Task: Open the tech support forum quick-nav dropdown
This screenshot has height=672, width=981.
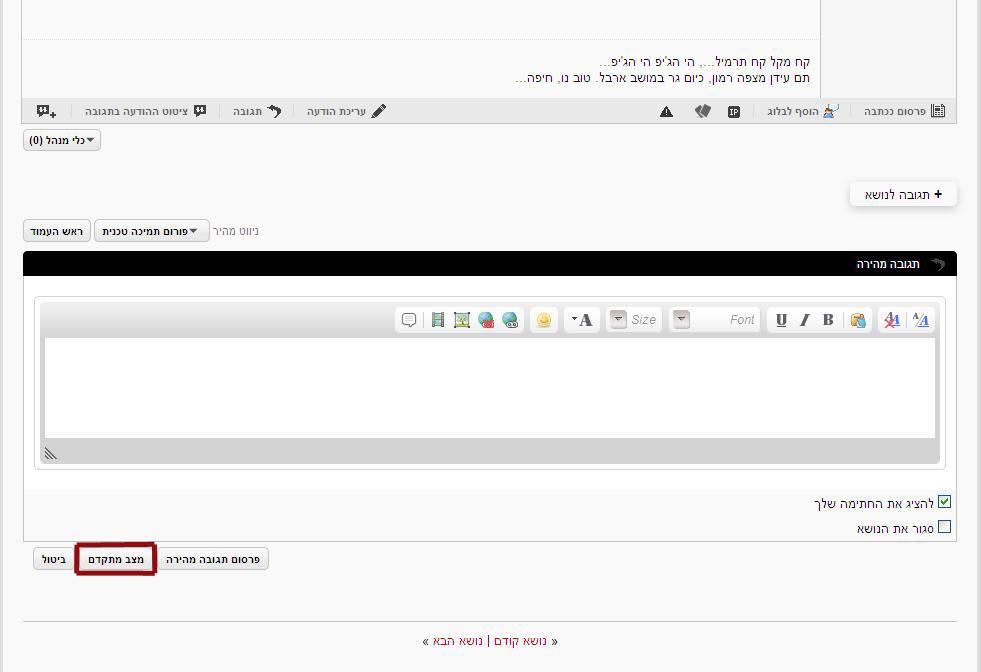Action: (151, 231)
